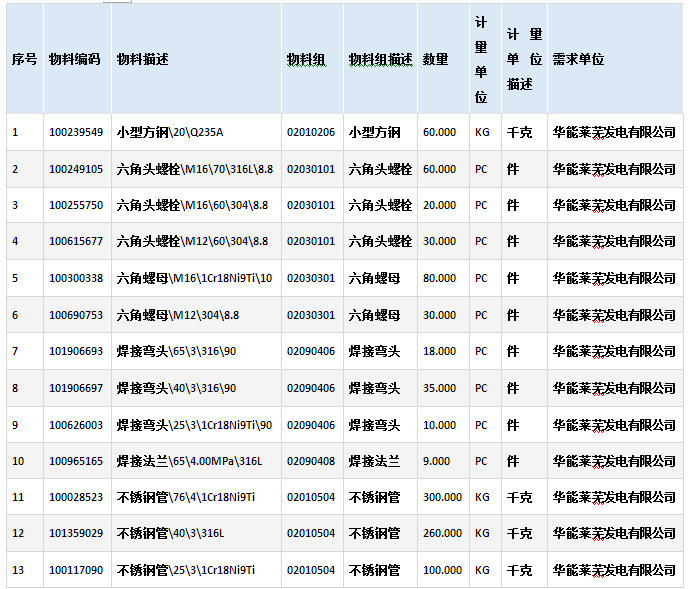Click KG unit in row 1
The height and width of the screenshot is (589, 691).
pyautogui.click(x=482, y=132)
